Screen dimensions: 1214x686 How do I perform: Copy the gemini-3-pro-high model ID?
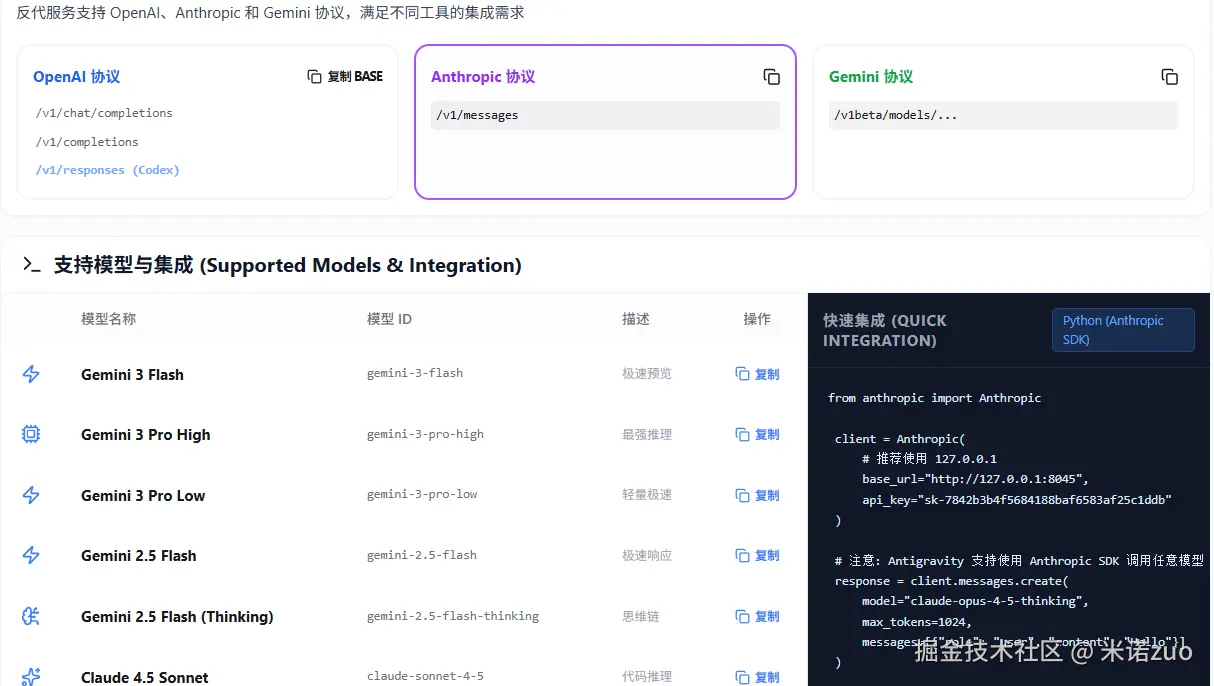point(757,434)
